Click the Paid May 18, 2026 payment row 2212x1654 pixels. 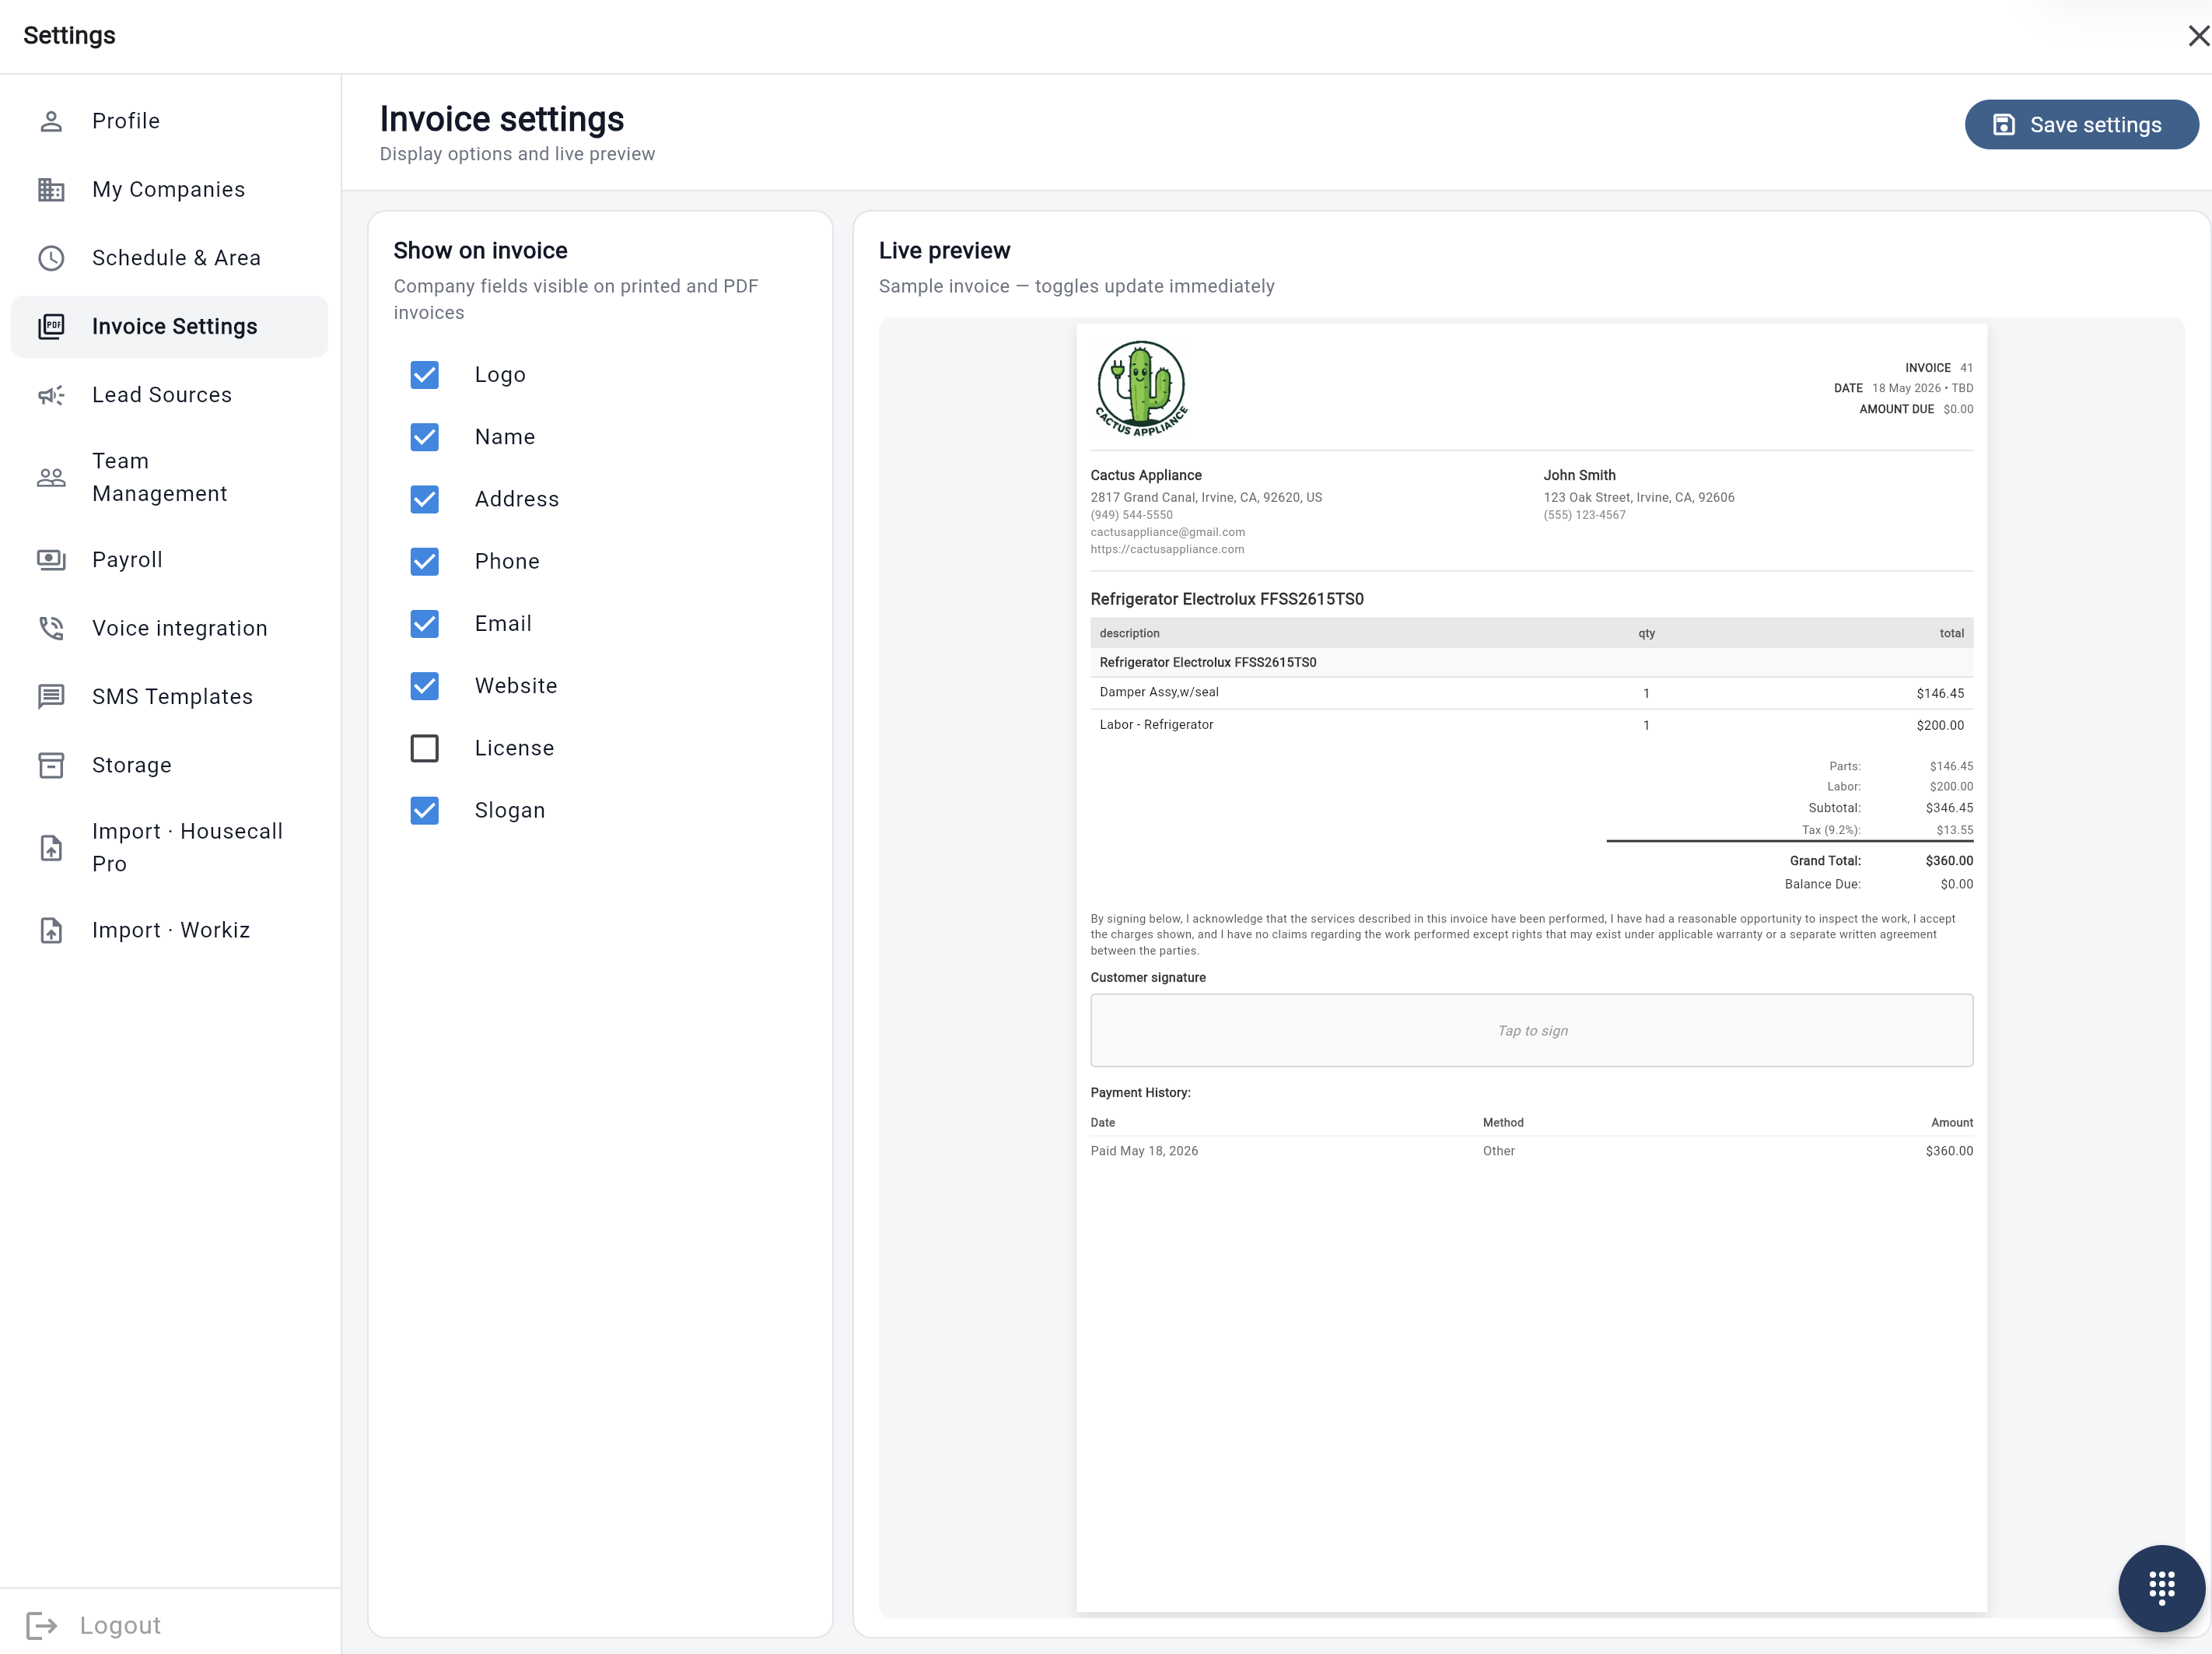(x=1531, y=1151)
